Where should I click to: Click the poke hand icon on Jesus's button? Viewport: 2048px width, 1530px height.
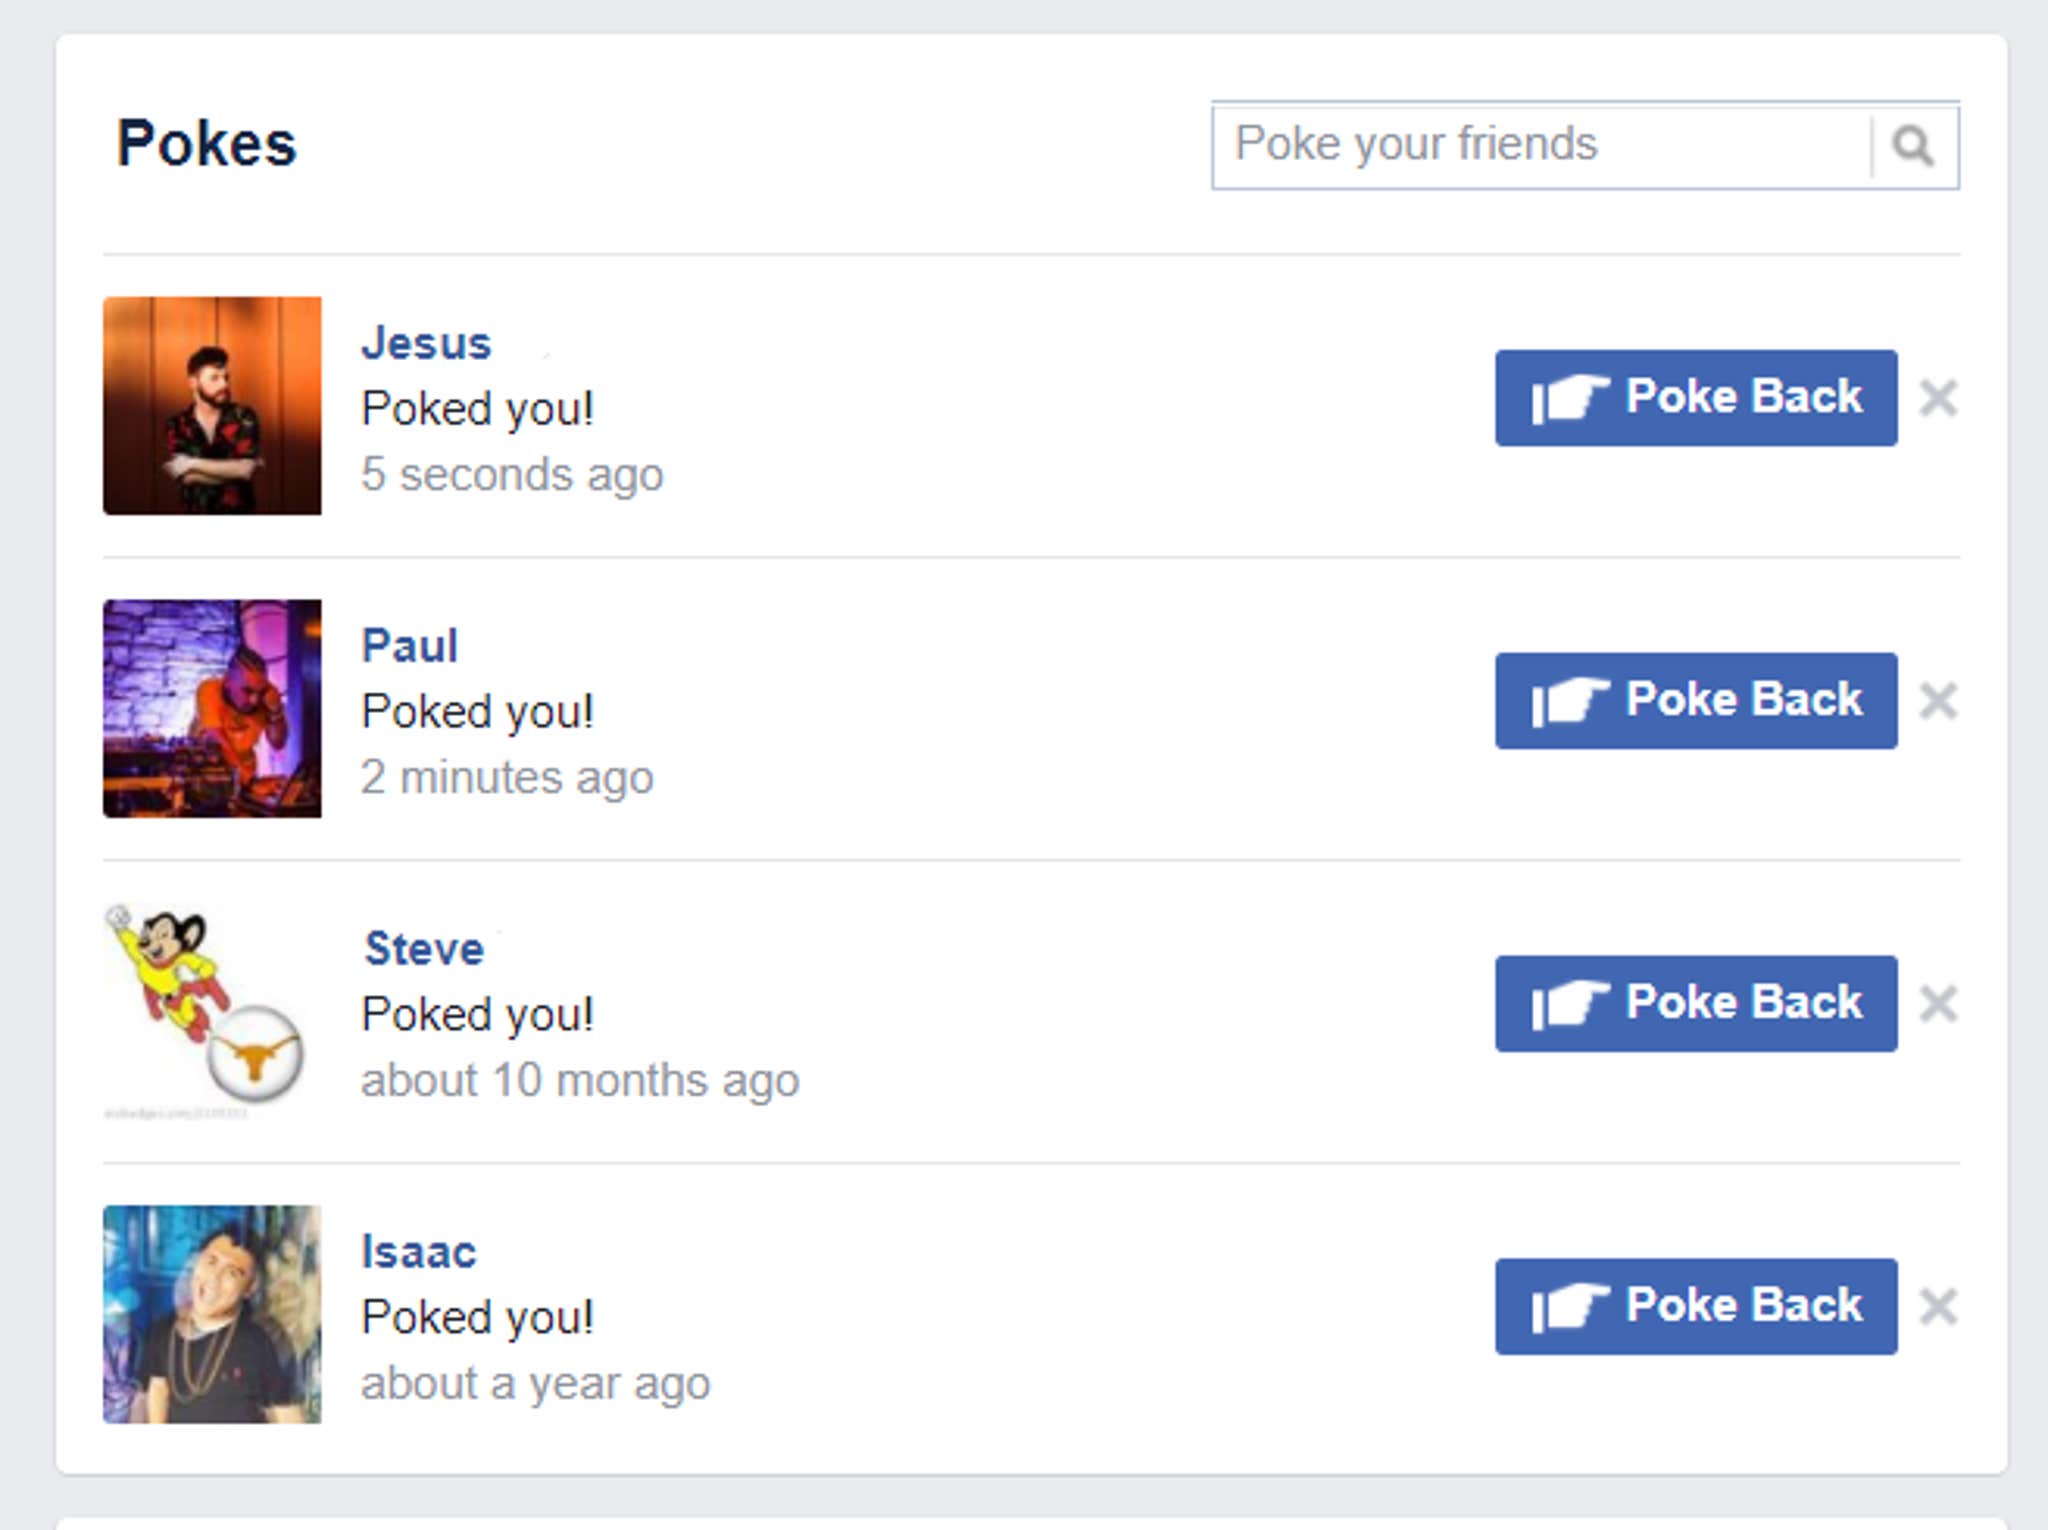(x=1572, y=397)
